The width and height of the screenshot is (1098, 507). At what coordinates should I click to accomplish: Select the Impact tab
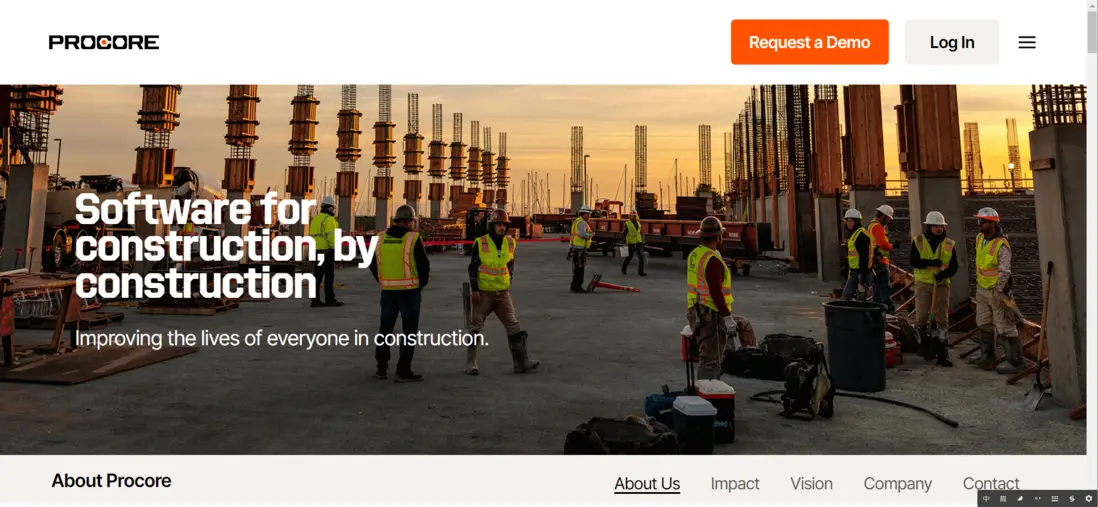735,484
